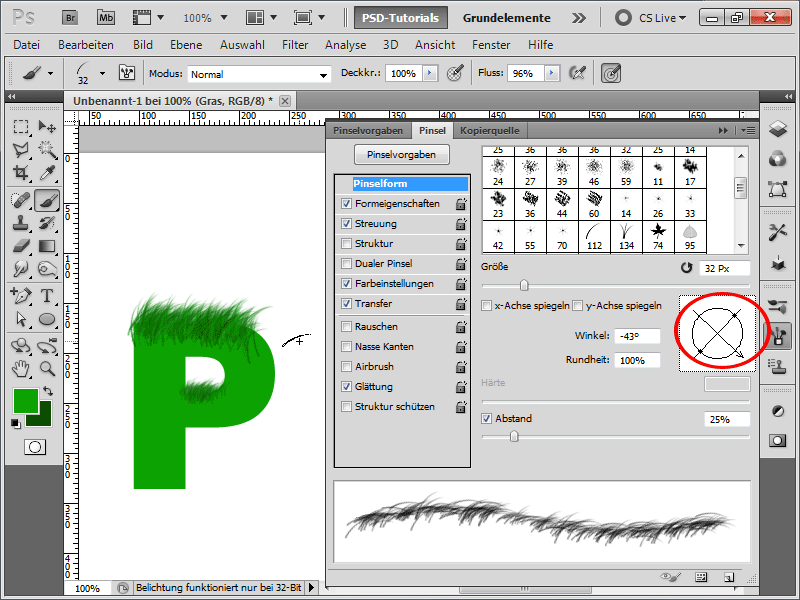Select the Magic Wand tool

pos(47,149)
